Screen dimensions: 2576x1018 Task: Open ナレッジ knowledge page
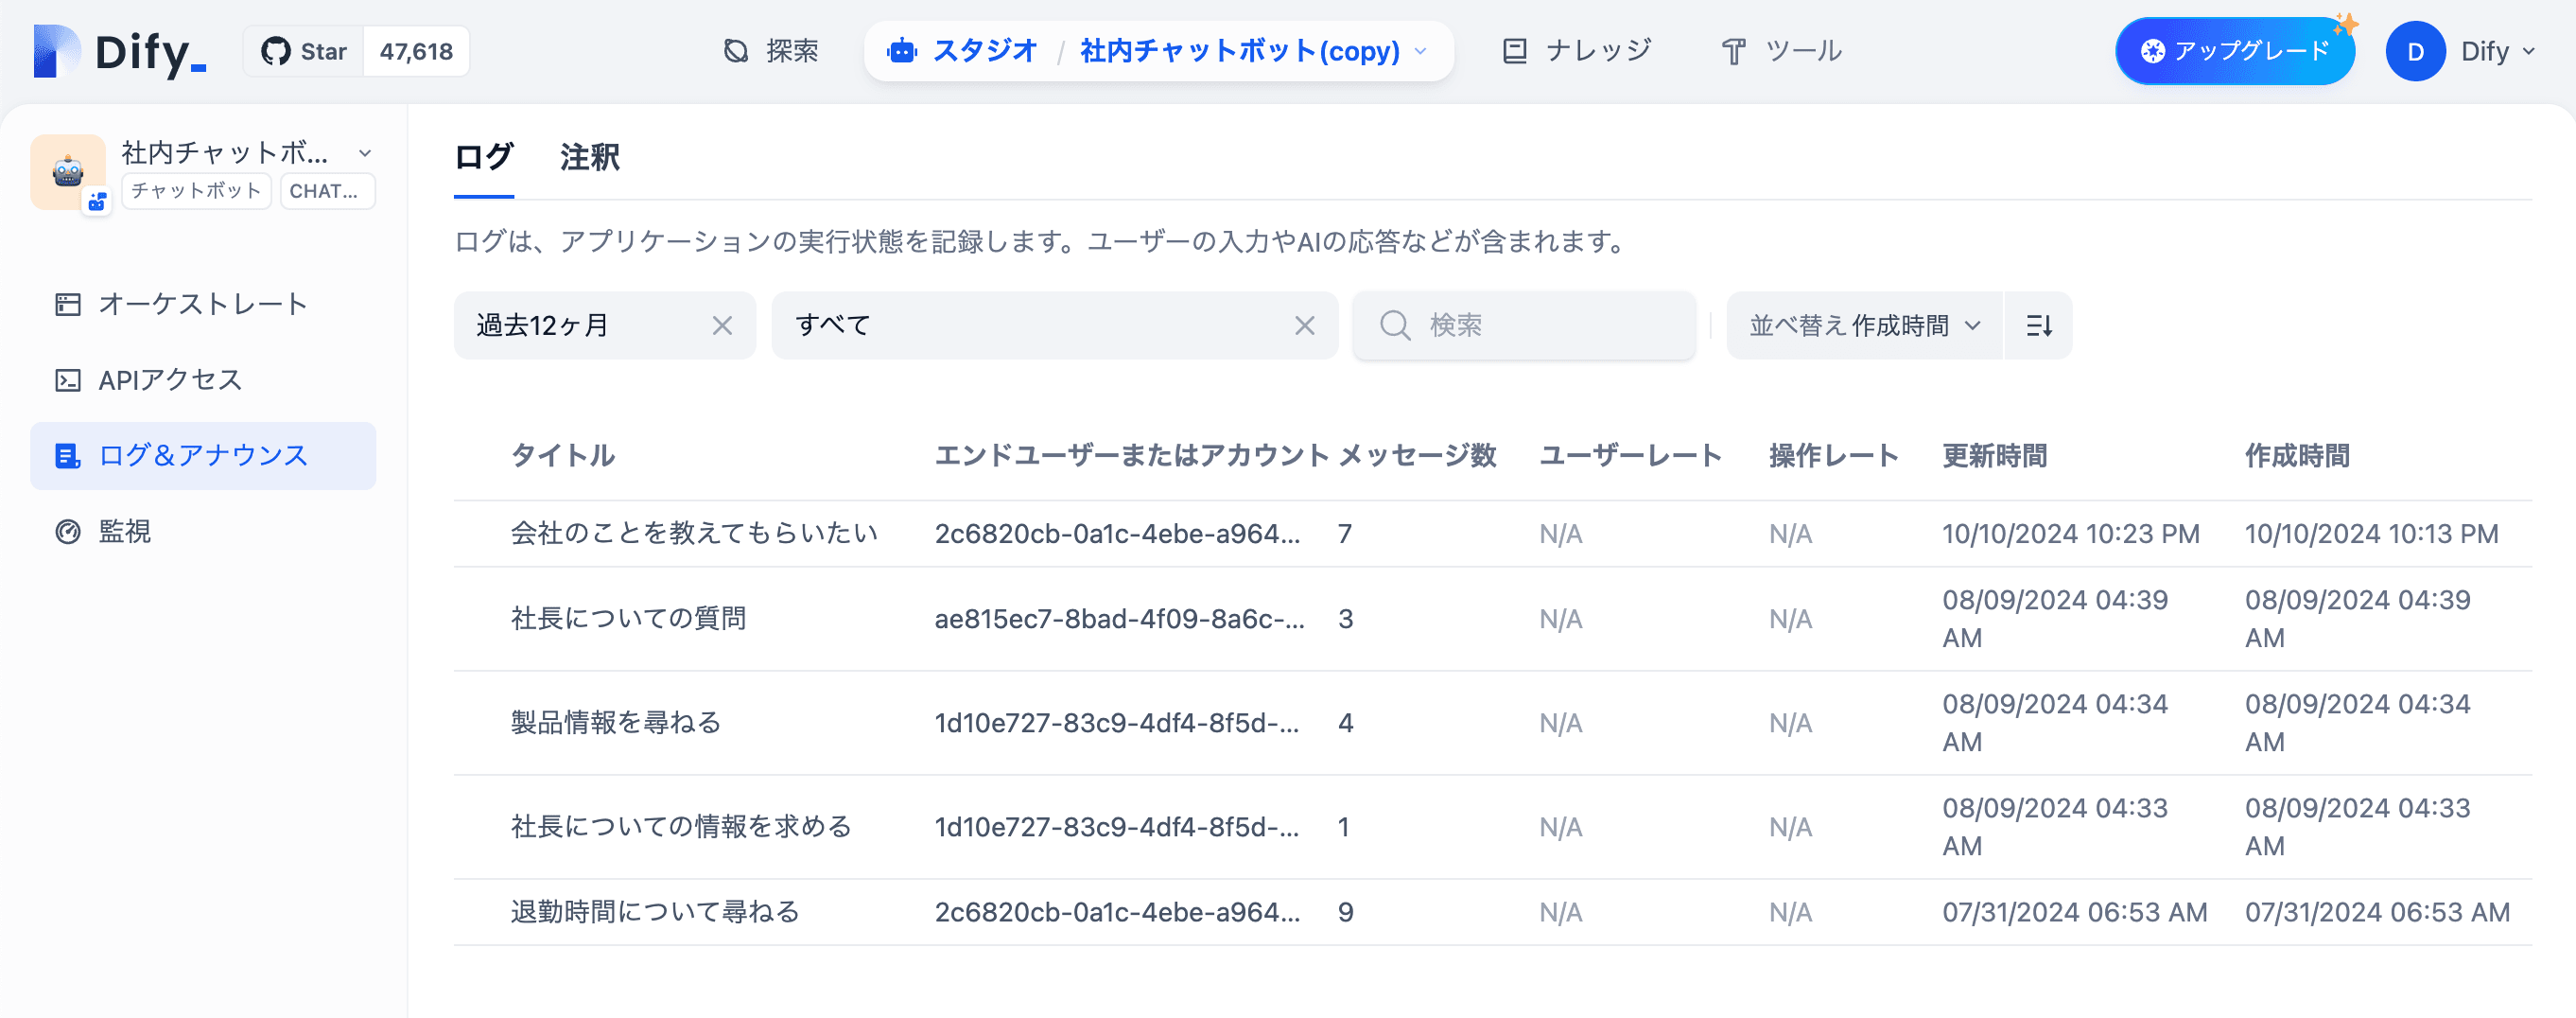(1577, 51)
